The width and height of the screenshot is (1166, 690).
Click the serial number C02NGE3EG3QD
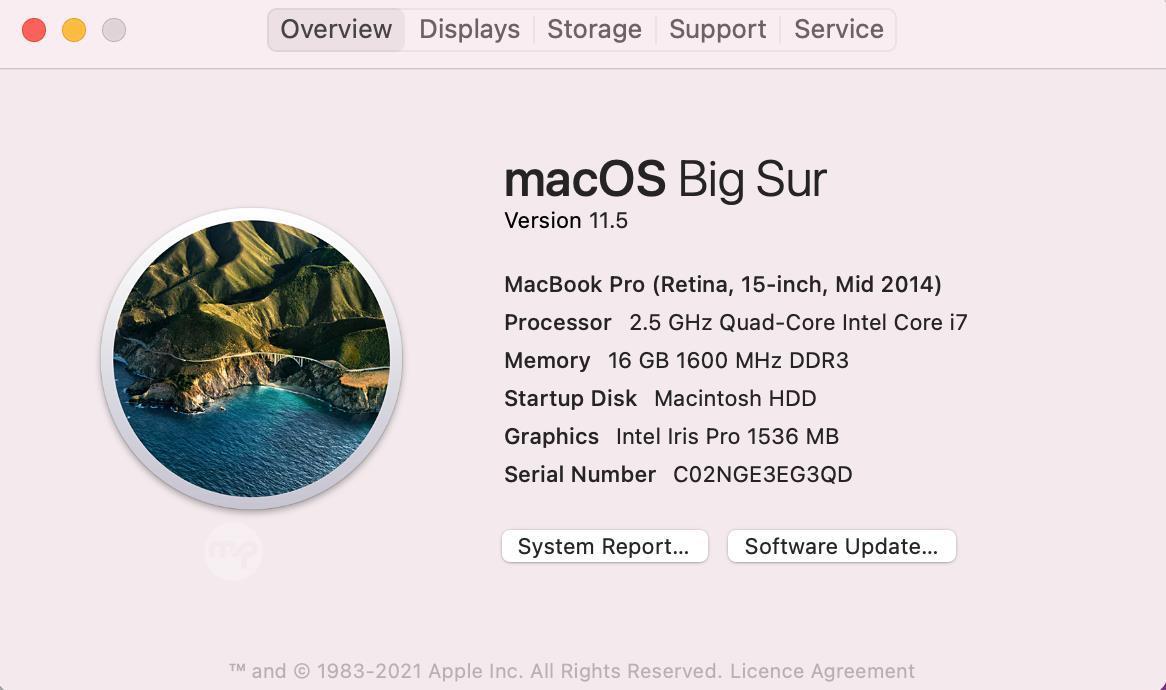[x=762, y=474]
